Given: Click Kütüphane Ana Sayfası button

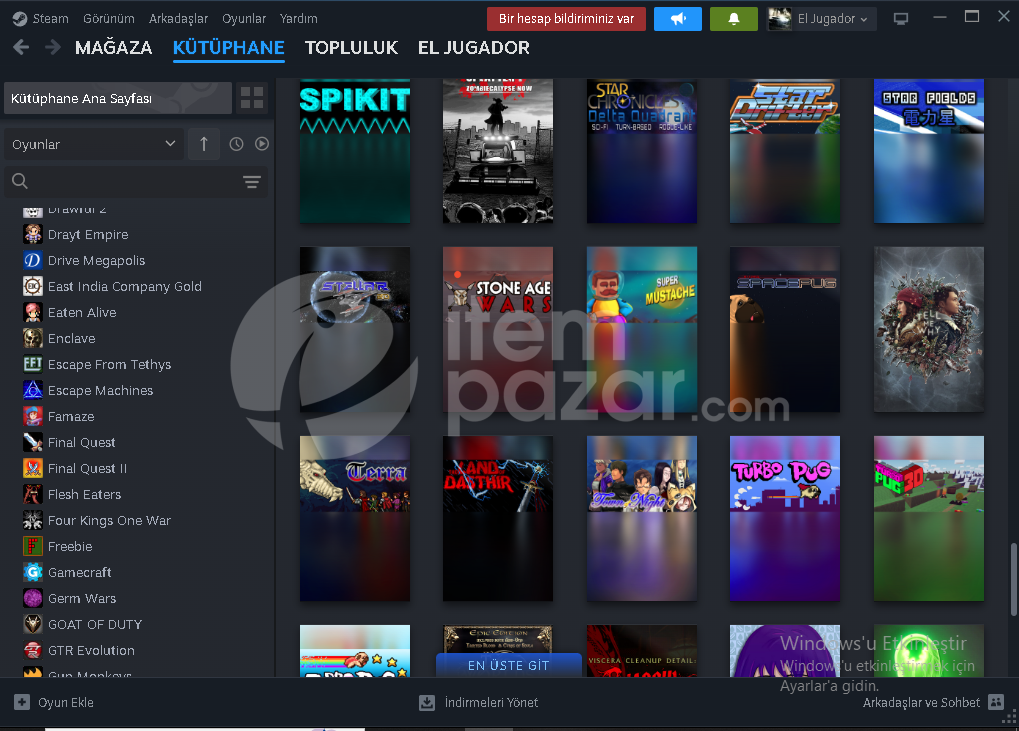Looking at the screenshot, I should (118, 98).
